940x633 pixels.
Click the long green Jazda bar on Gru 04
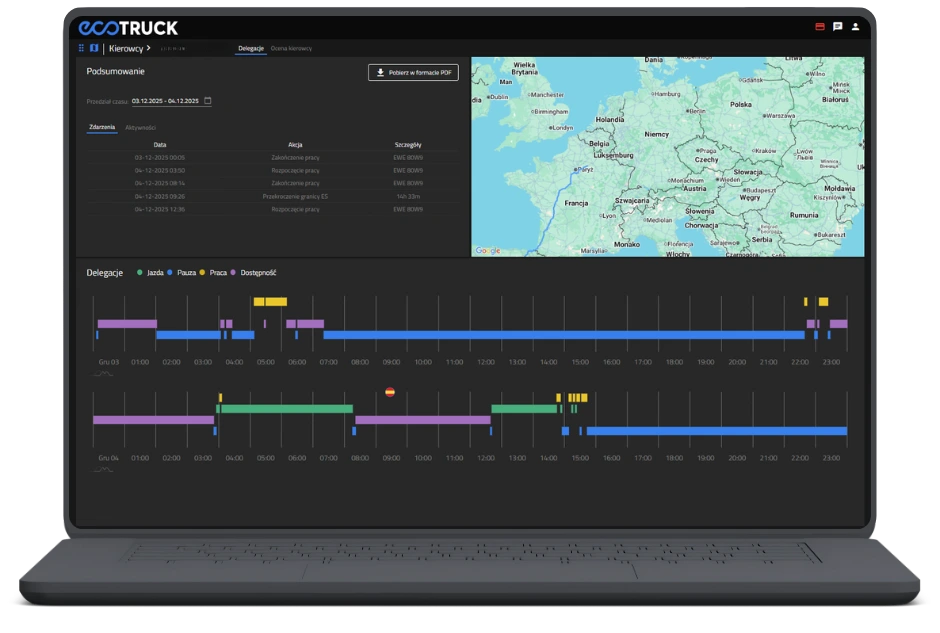point(286,409)
